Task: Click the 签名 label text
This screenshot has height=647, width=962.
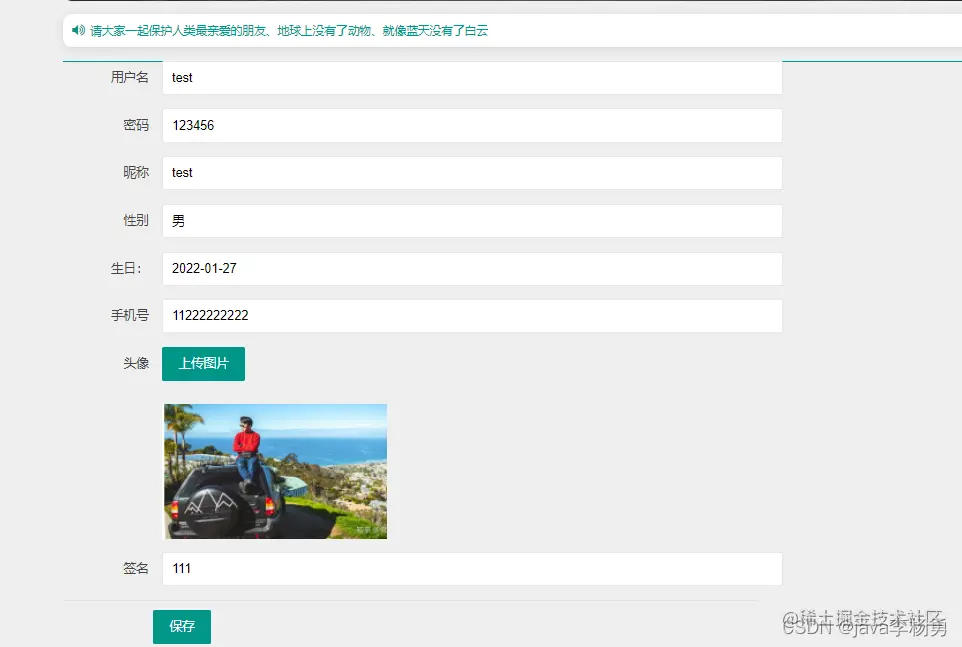Action: [136, 568]
